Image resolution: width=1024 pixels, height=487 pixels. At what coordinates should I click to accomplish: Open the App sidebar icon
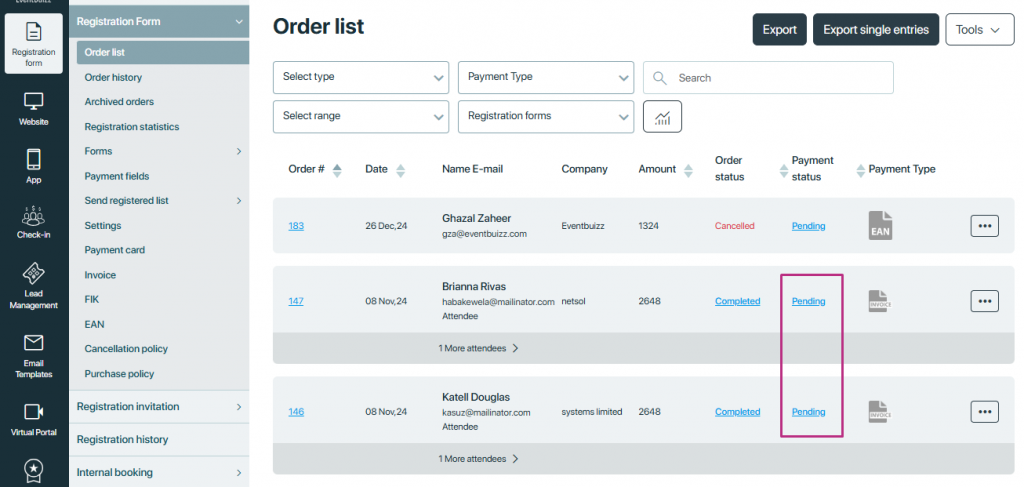(x=33, y=166)
